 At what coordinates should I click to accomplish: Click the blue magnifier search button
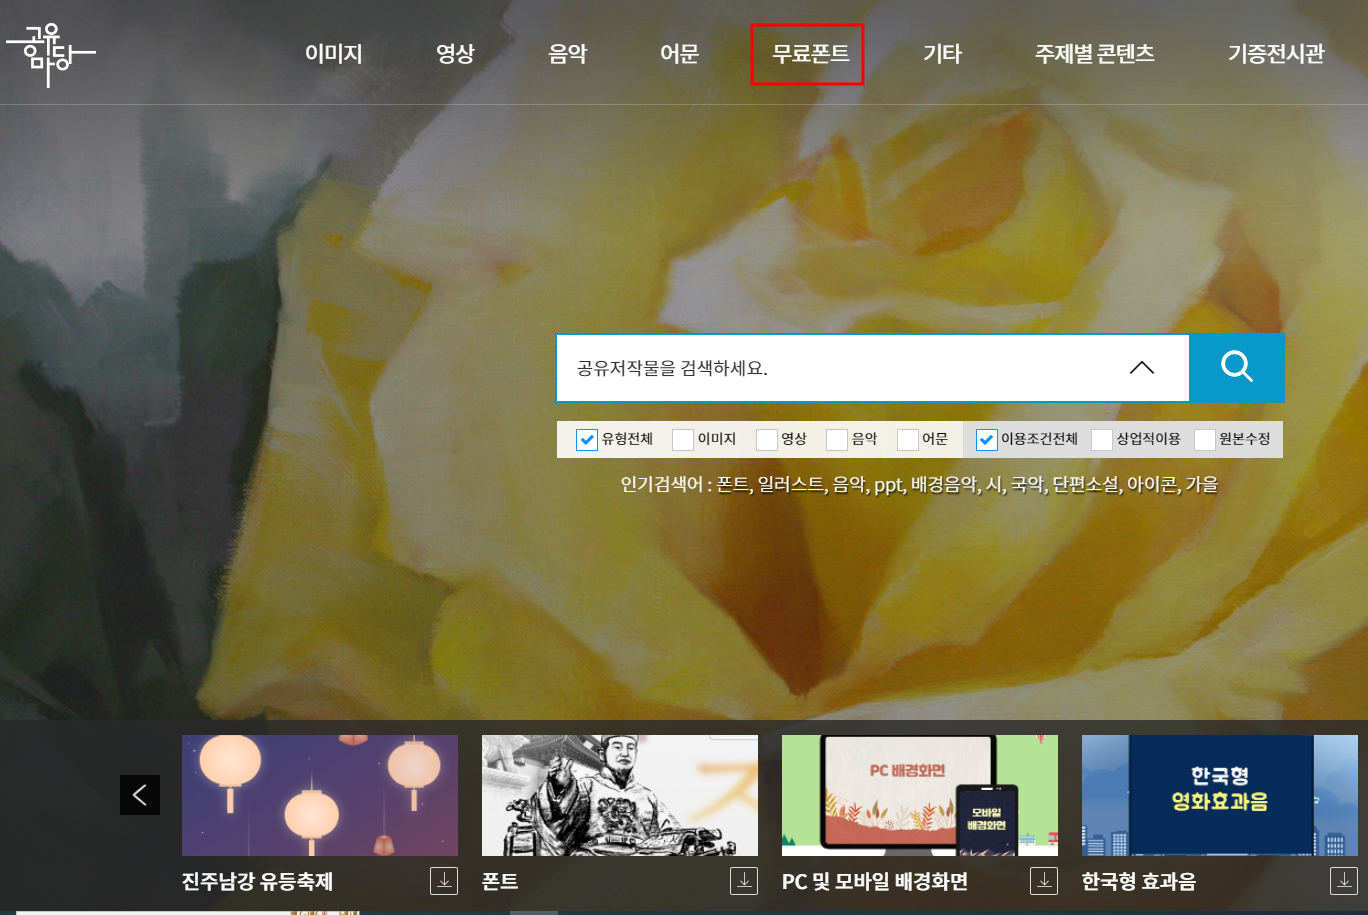point(1237,368)
